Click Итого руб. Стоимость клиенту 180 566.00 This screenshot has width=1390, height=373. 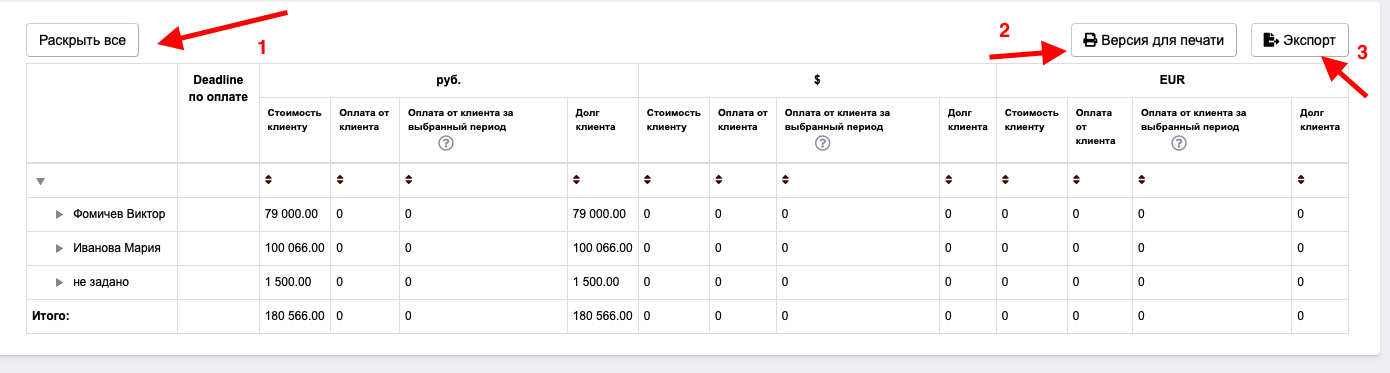[x=294, y=316]
